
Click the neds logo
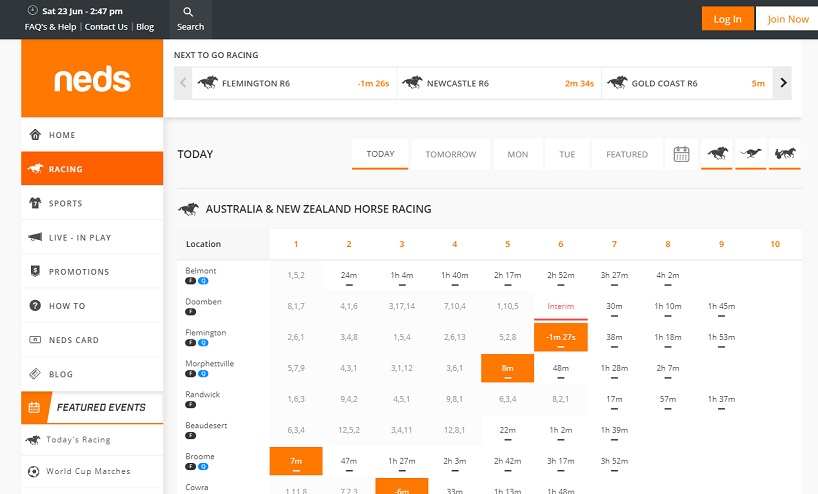coord(92,80)
